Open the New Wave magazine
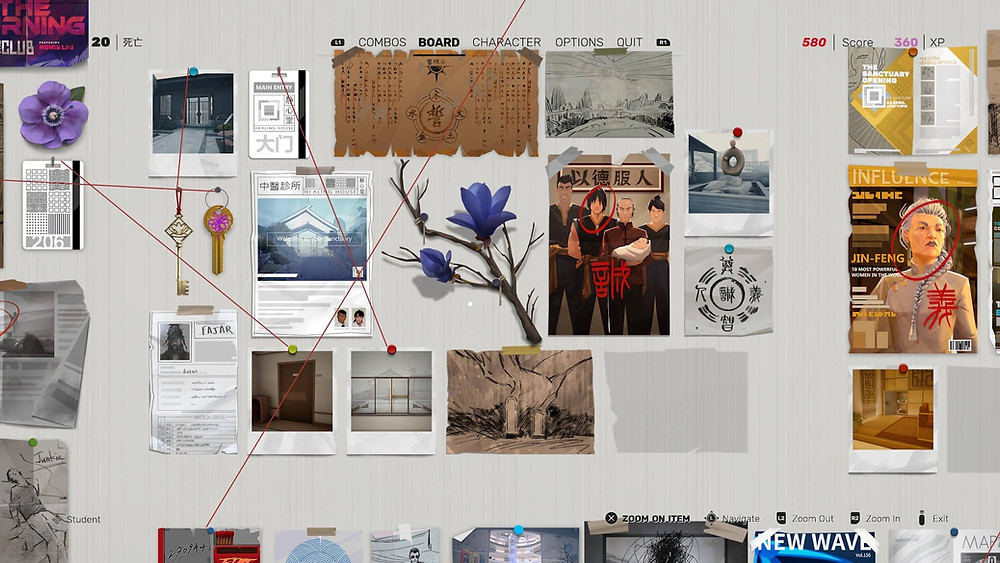1000x563 pixels. [814, 546]
